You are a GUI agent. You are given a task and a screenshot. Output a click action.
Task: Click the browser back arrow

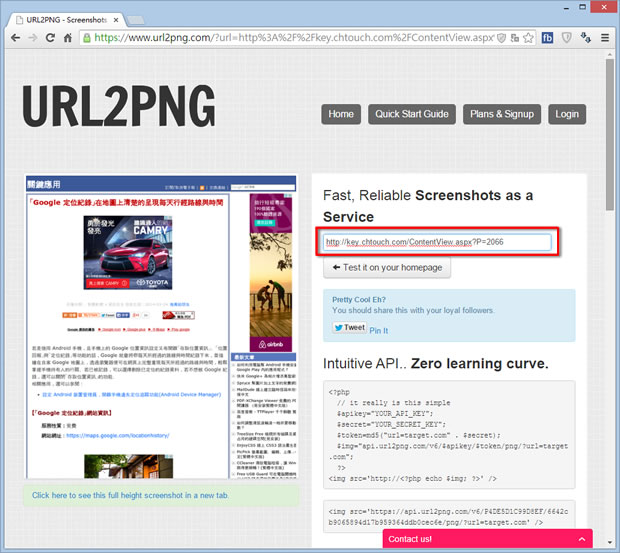[16, 37]
